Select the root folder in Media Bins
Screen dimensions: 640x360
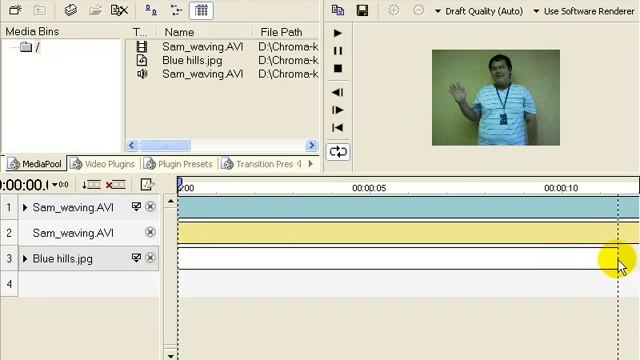(30, 47)
